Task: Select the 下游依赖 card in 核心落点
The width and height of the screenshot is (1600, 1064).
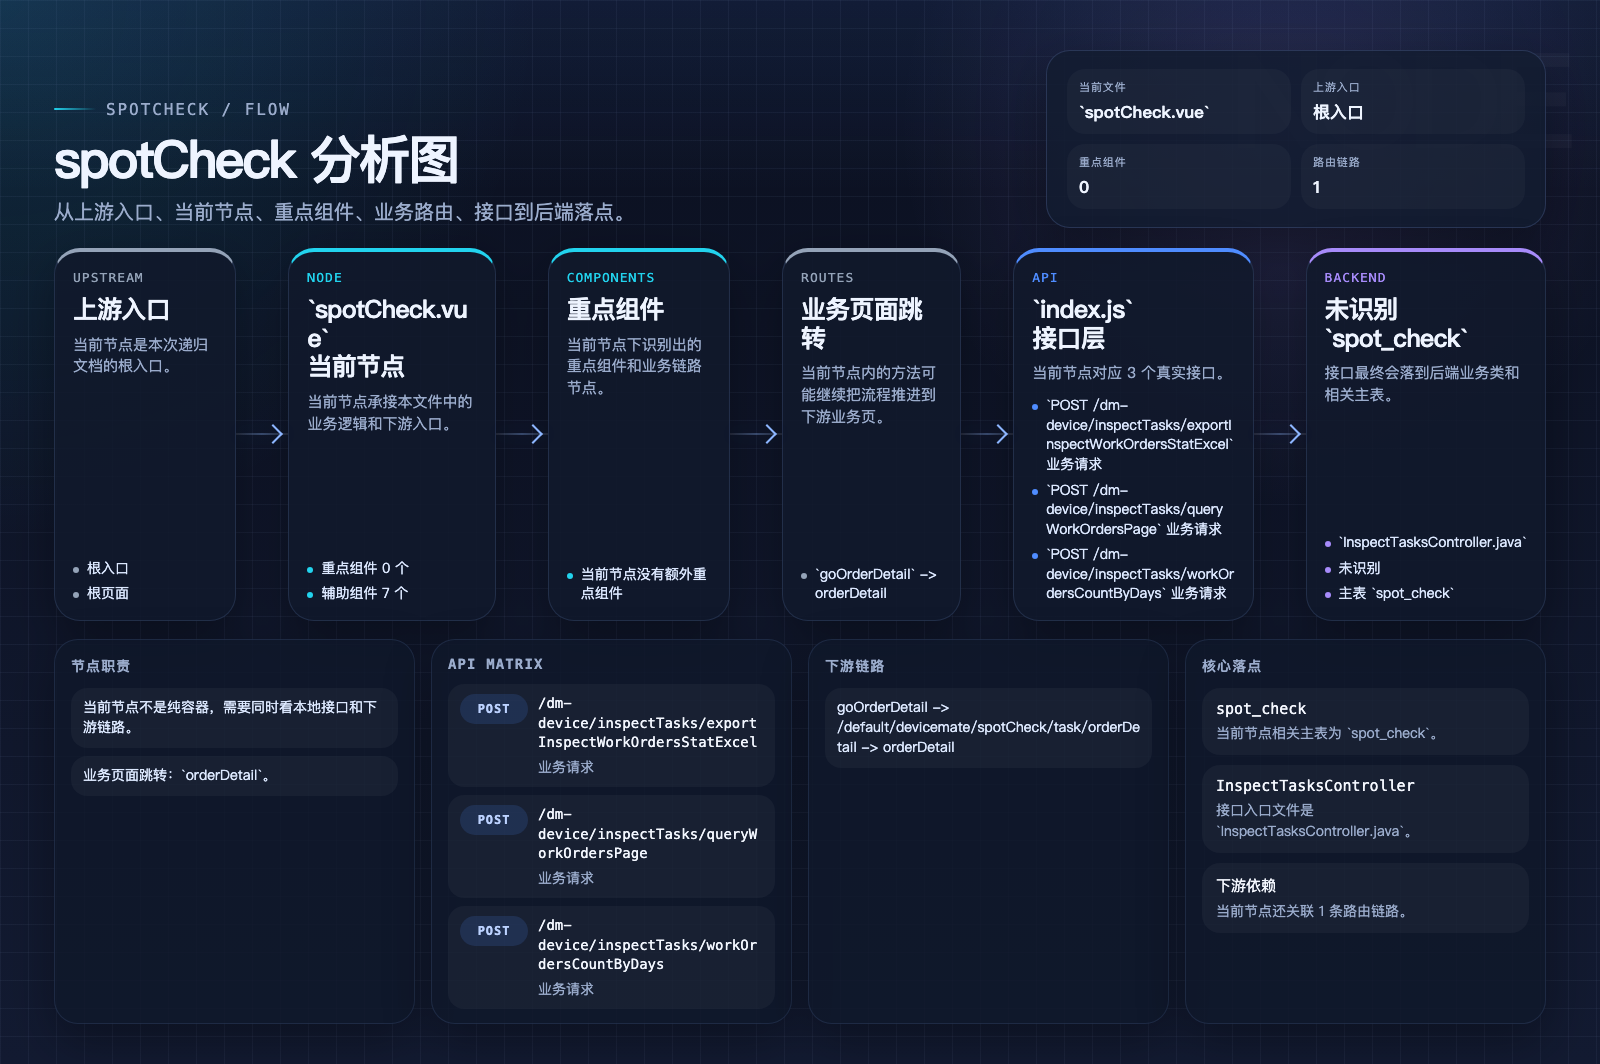Action: point(1365,898)
